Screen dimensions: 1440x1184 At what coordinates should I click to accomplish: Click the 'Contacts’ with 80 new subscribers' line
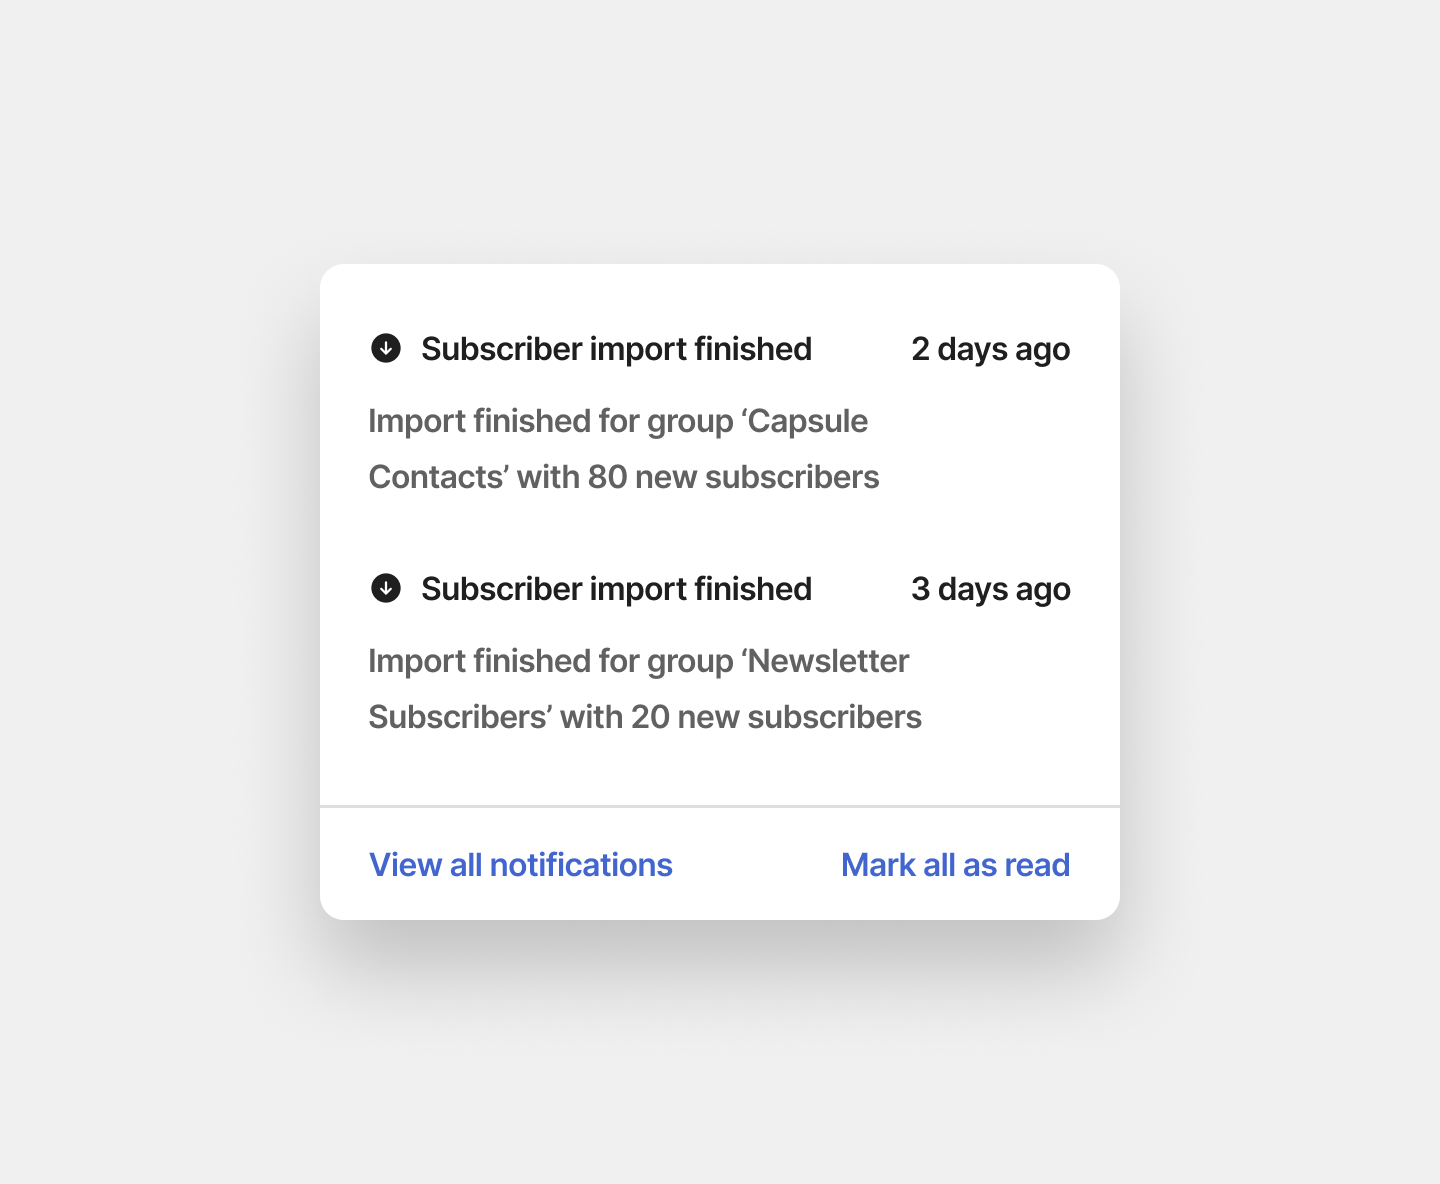[624, 477]
